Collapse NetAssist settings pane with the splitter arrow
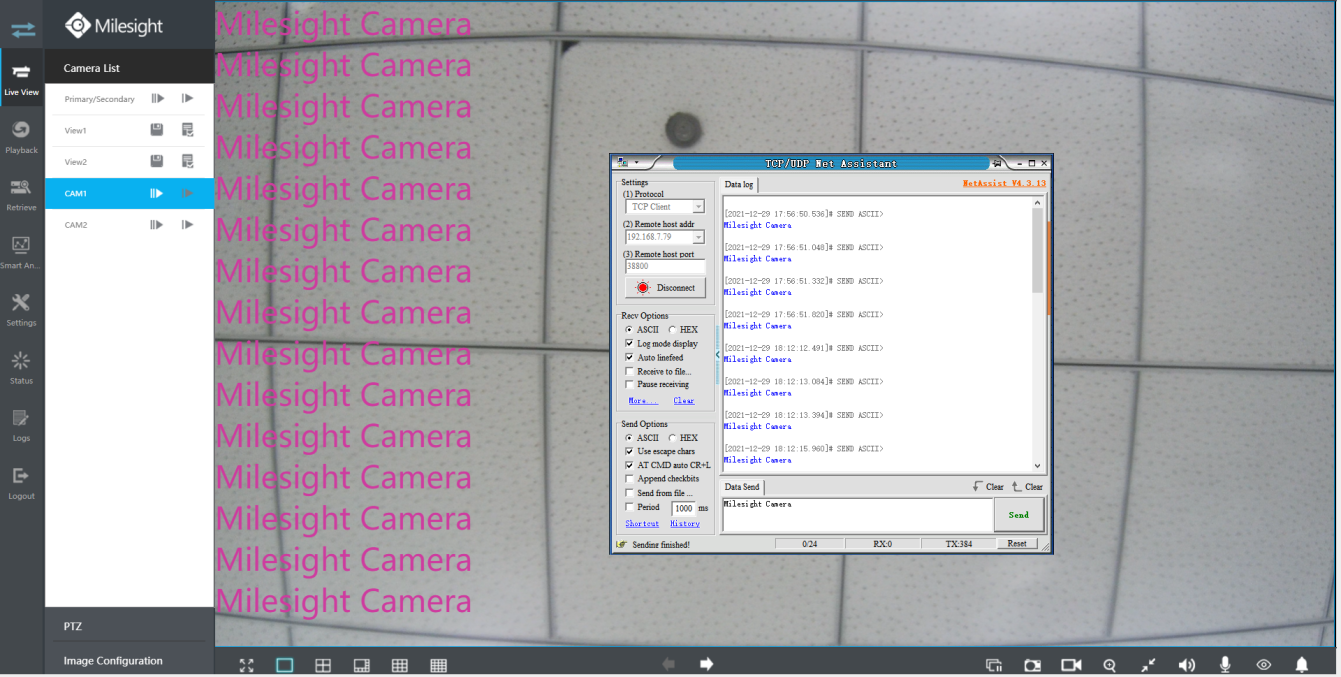Screen dimensions: 1341x677 [x=717, y=355]
